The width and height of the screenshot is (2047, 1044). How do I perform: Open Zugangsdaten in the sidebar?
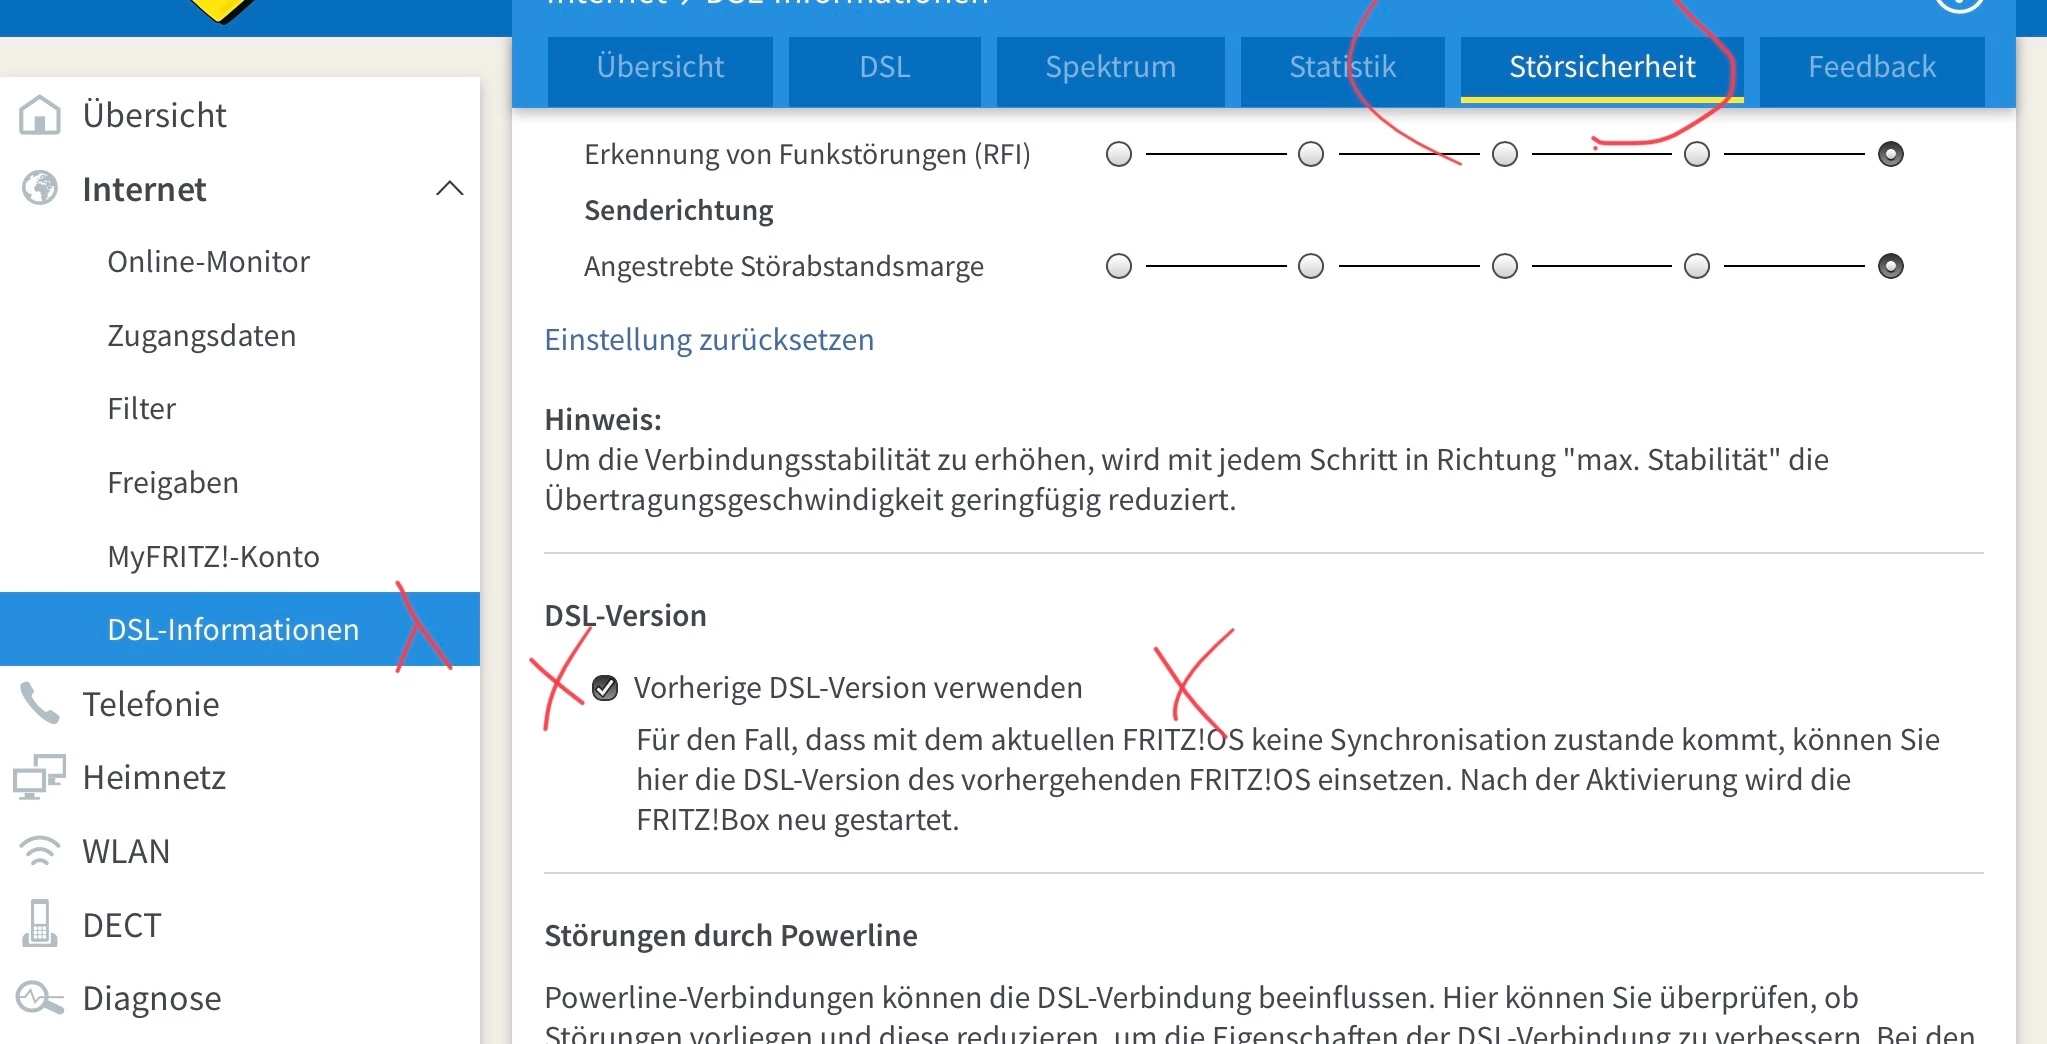pyautogui.click(x=202, y=336)
